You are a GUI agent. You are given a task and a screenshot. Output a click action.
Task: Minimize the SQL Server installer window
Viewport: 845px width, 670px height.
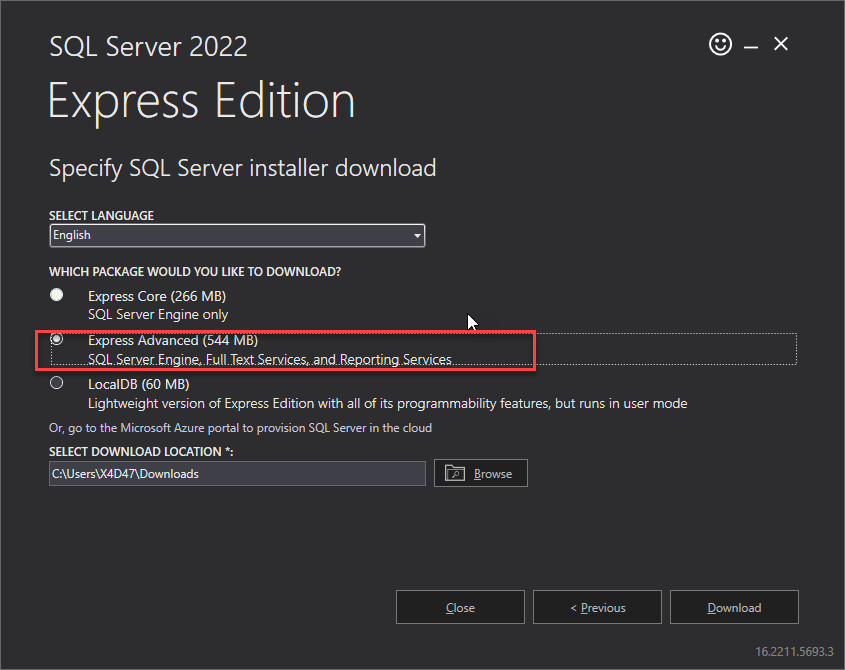click(x=751, y=48)
